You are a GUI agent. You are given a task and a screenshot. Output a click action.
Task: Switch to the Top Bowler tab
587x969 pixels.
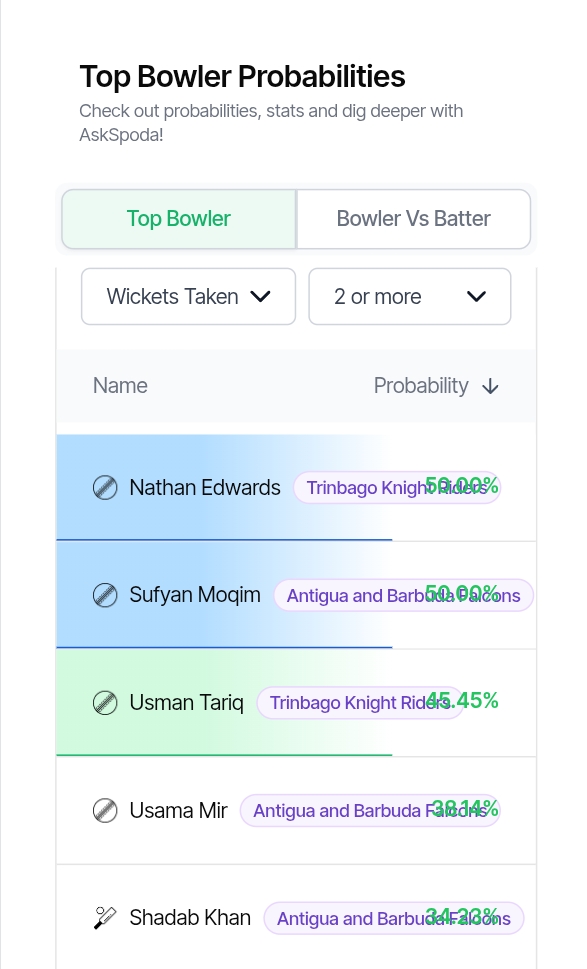(179, 219)
